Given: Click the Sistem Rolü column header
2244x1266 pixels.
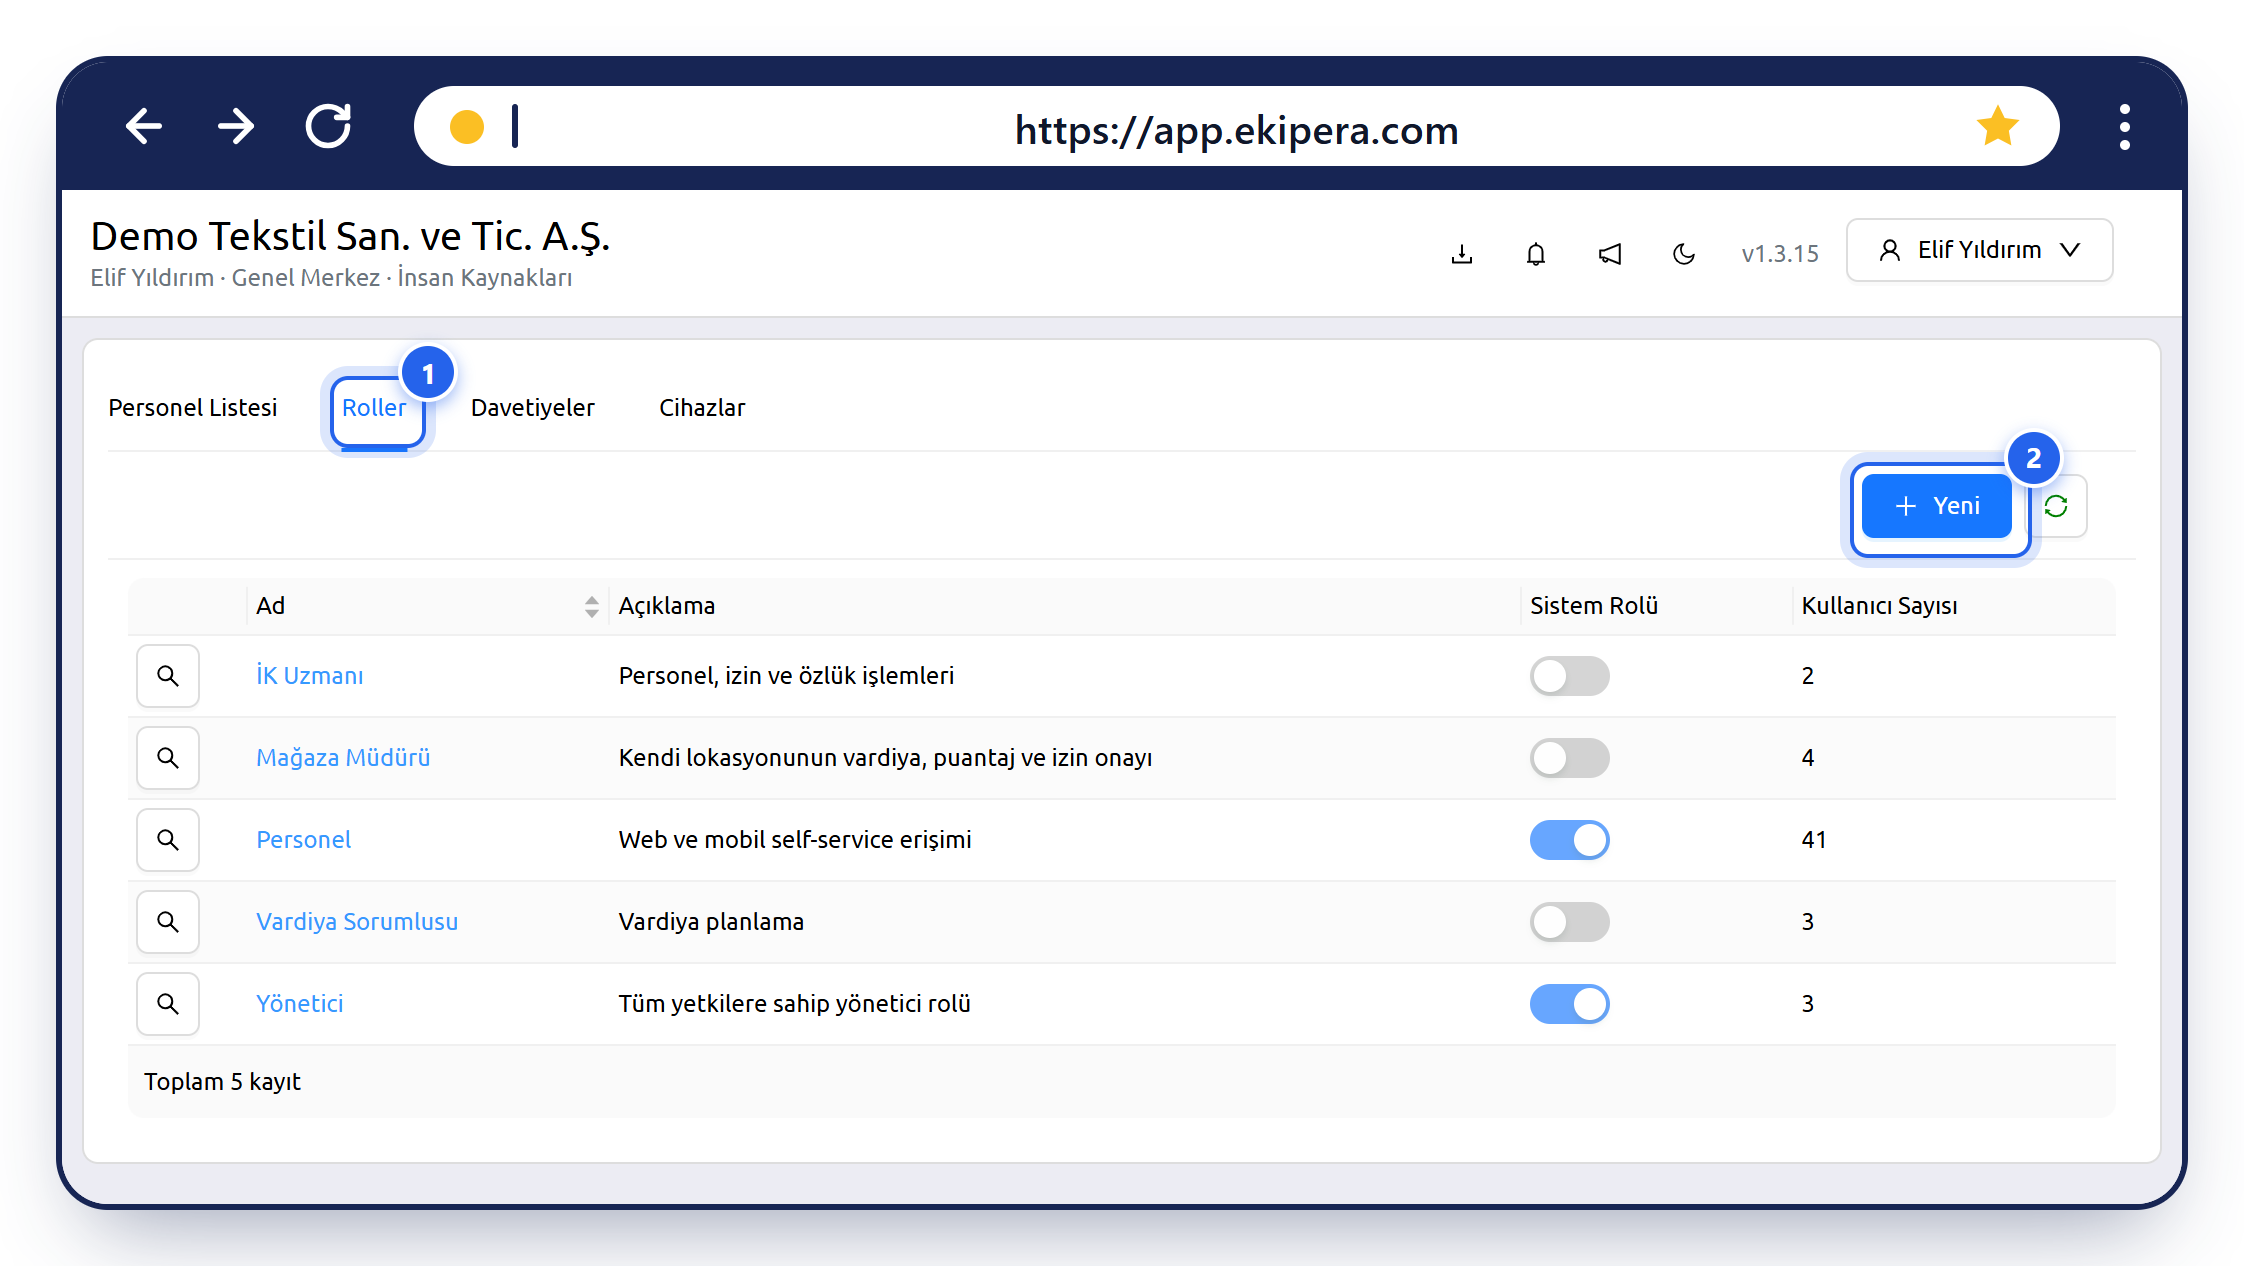Looking at the screenshot, I should point(1594,606).
